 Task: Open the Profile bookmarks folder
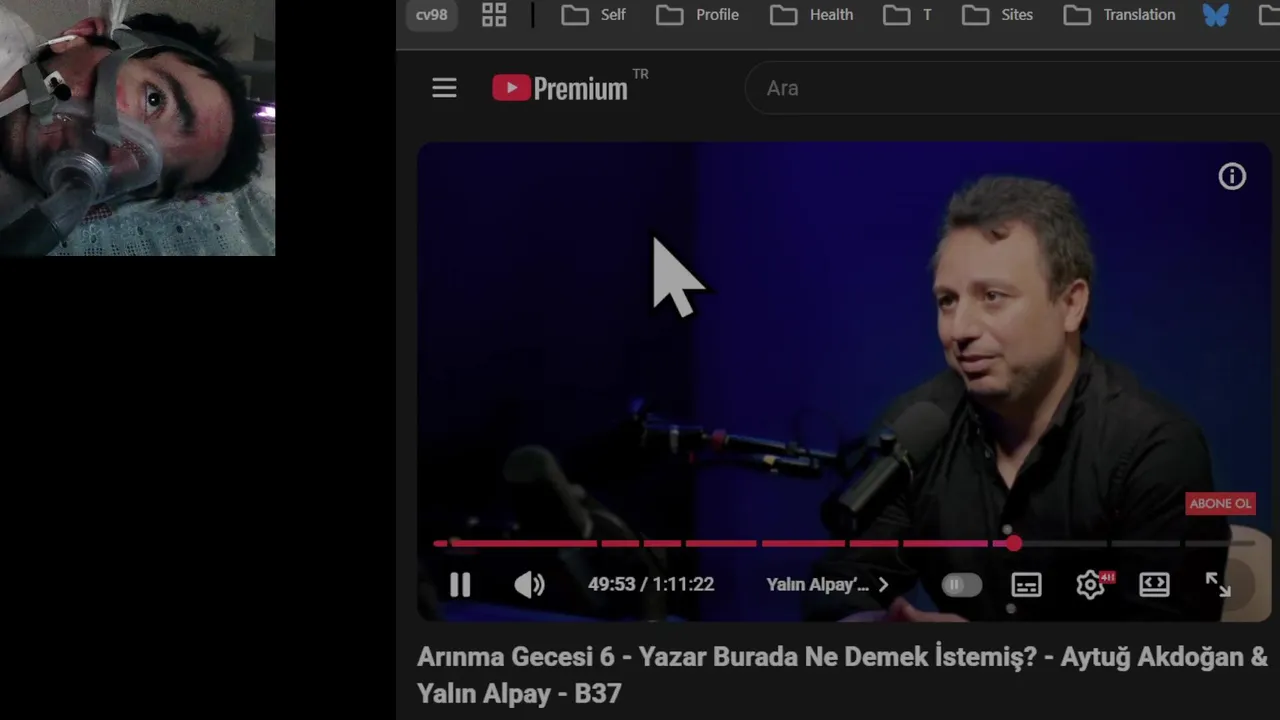[697, 15]
